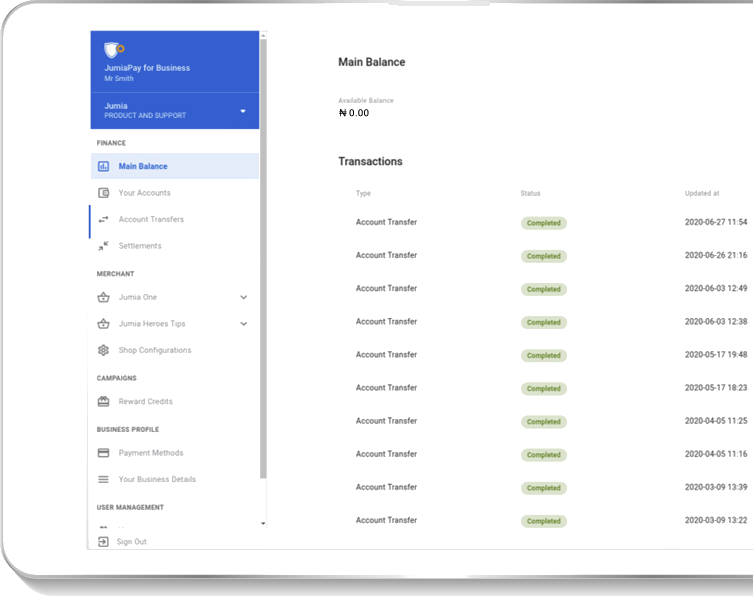Open the Jumia Product and Support dropdown
The height and width of the screenshot is (596, 753).
coord(175,110)
